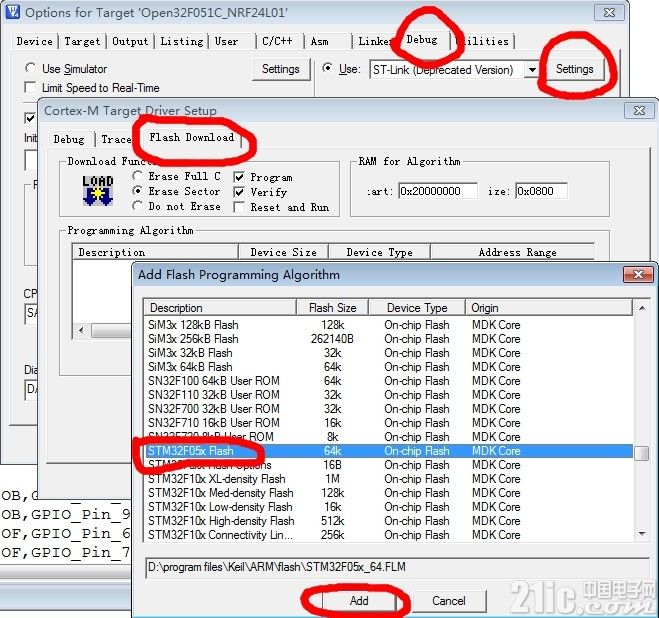This screenshot has height=618, width=659.
Task: Open the Flash Download tab
Action: pyautogui.click(x=192, y=137)
